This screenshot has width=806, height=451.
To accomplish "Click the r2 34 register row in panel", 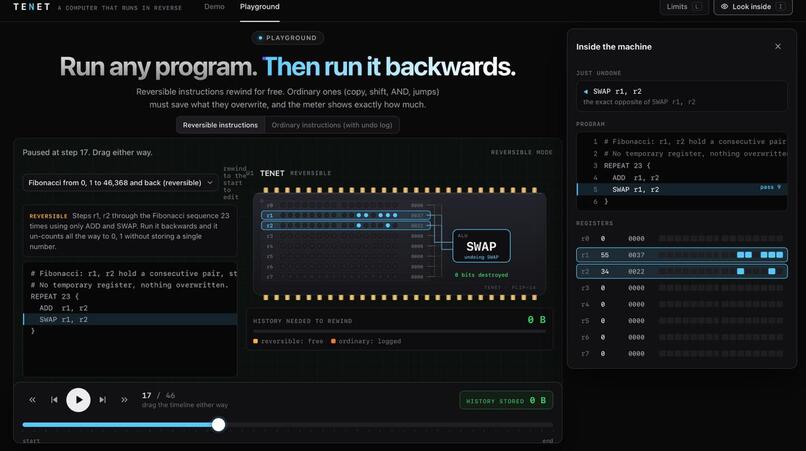I will (x=682, y=272).
